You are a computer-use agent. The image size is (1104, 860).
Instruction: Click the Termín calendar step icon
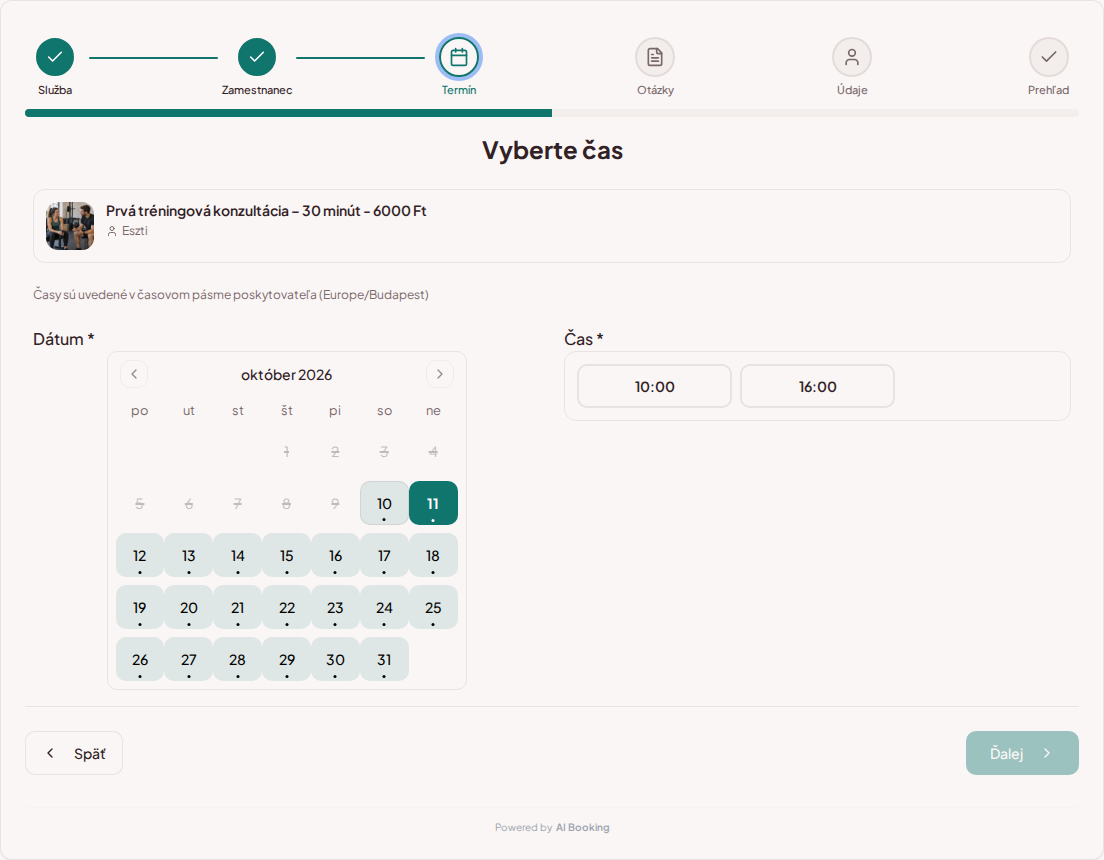point(459,57)
